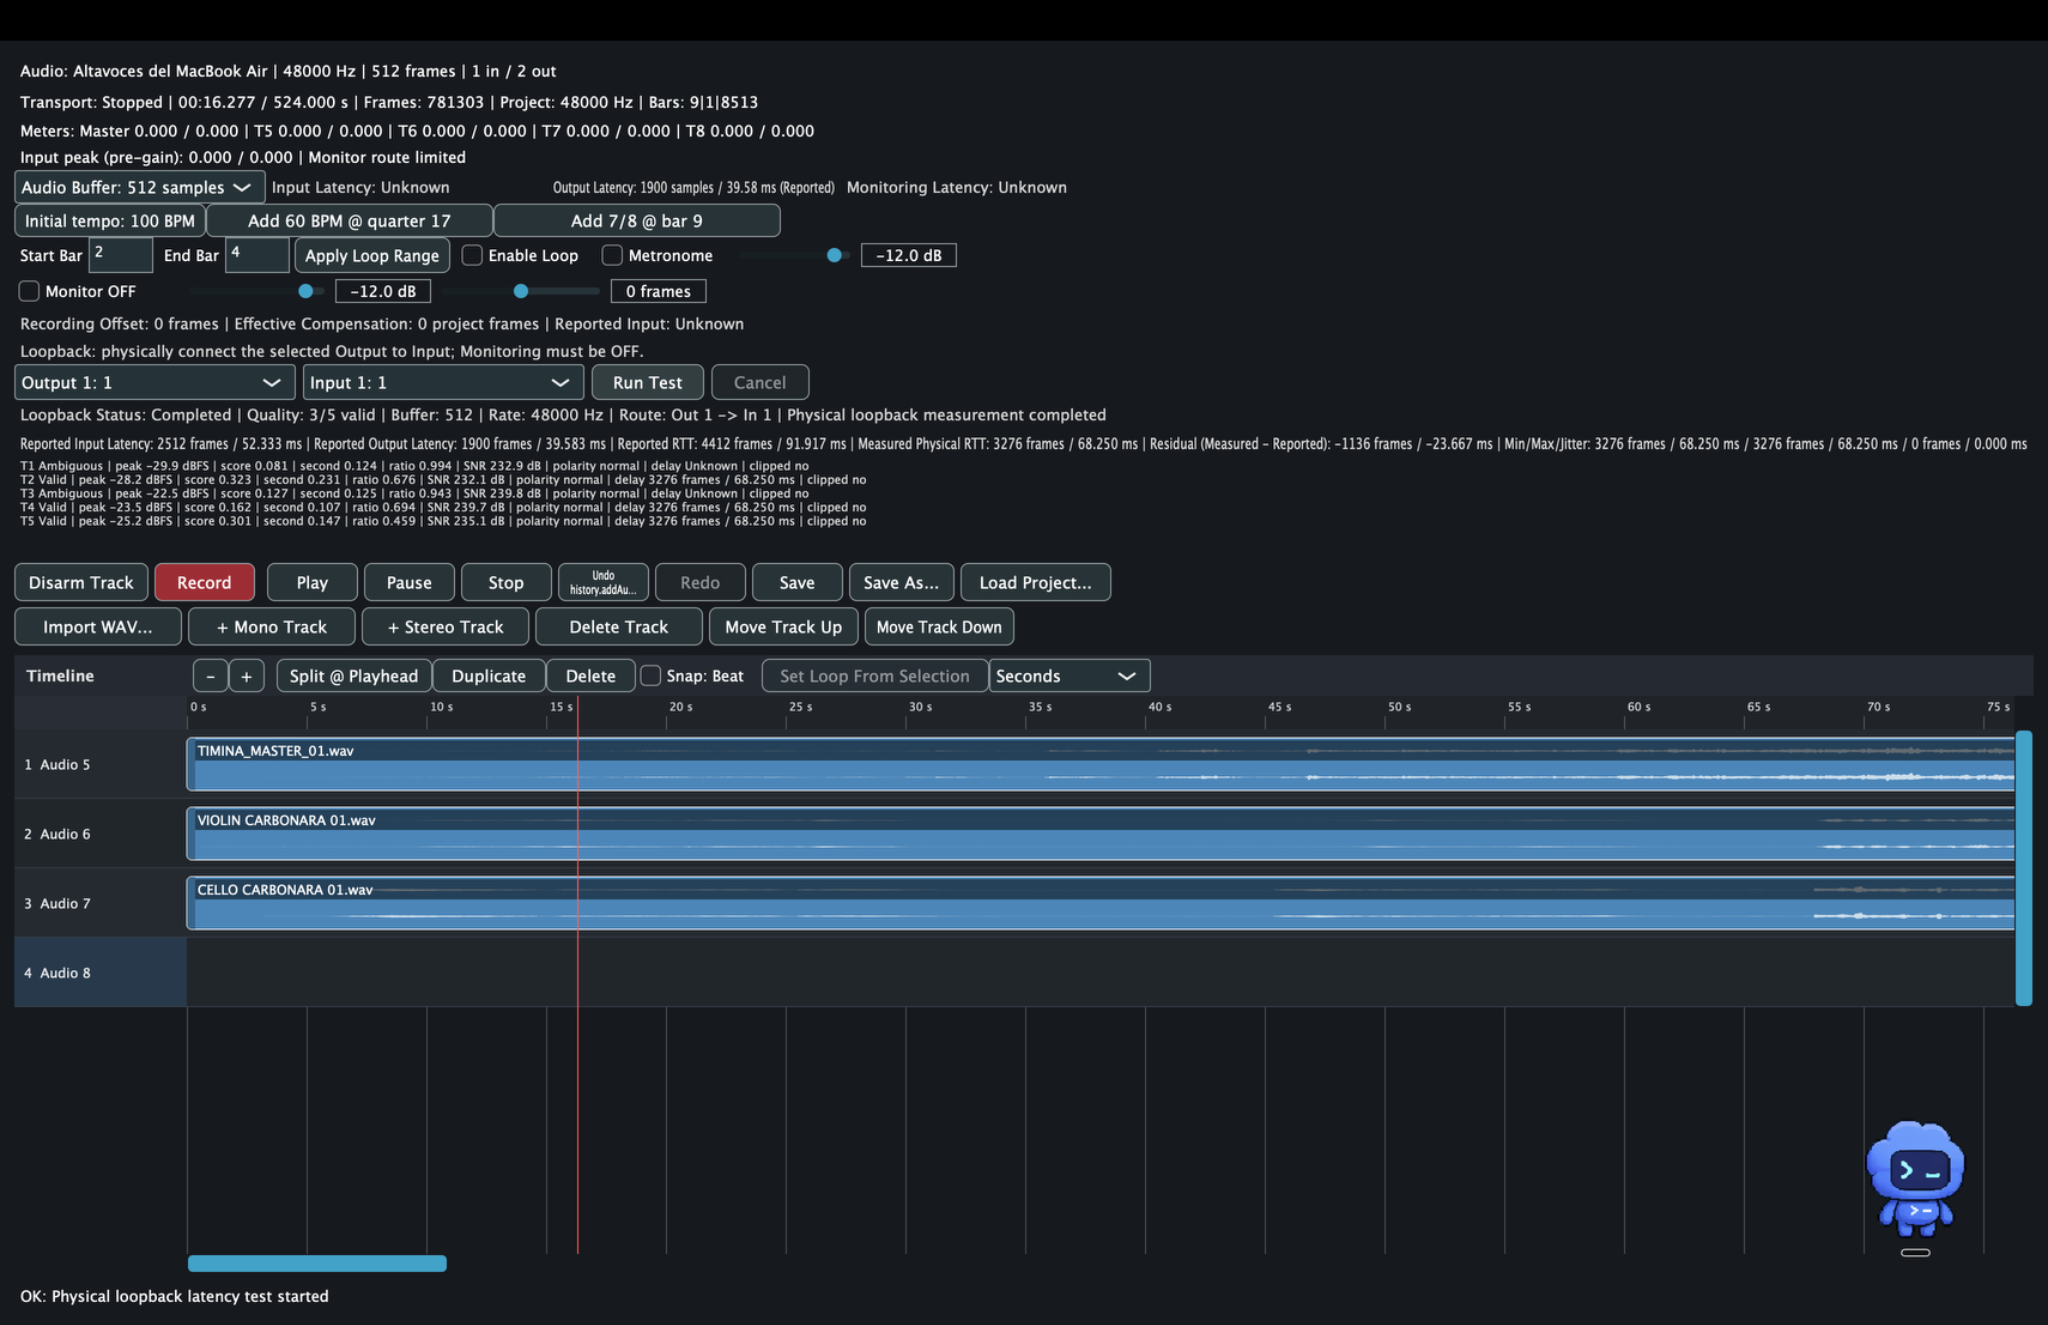Zoom out timeline with minus button

click(x=210, y=676)
